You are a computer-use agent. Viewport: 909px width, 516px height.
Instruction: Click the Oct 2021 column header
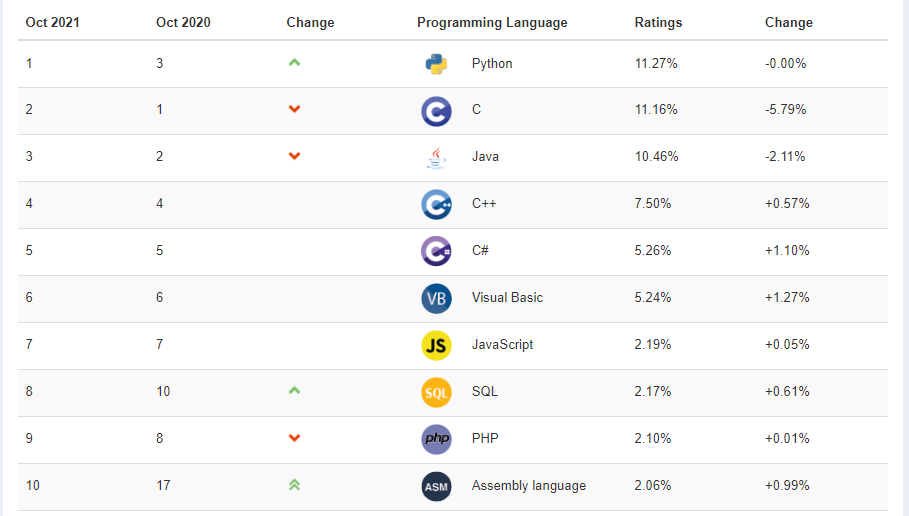[x=52, y=22]
